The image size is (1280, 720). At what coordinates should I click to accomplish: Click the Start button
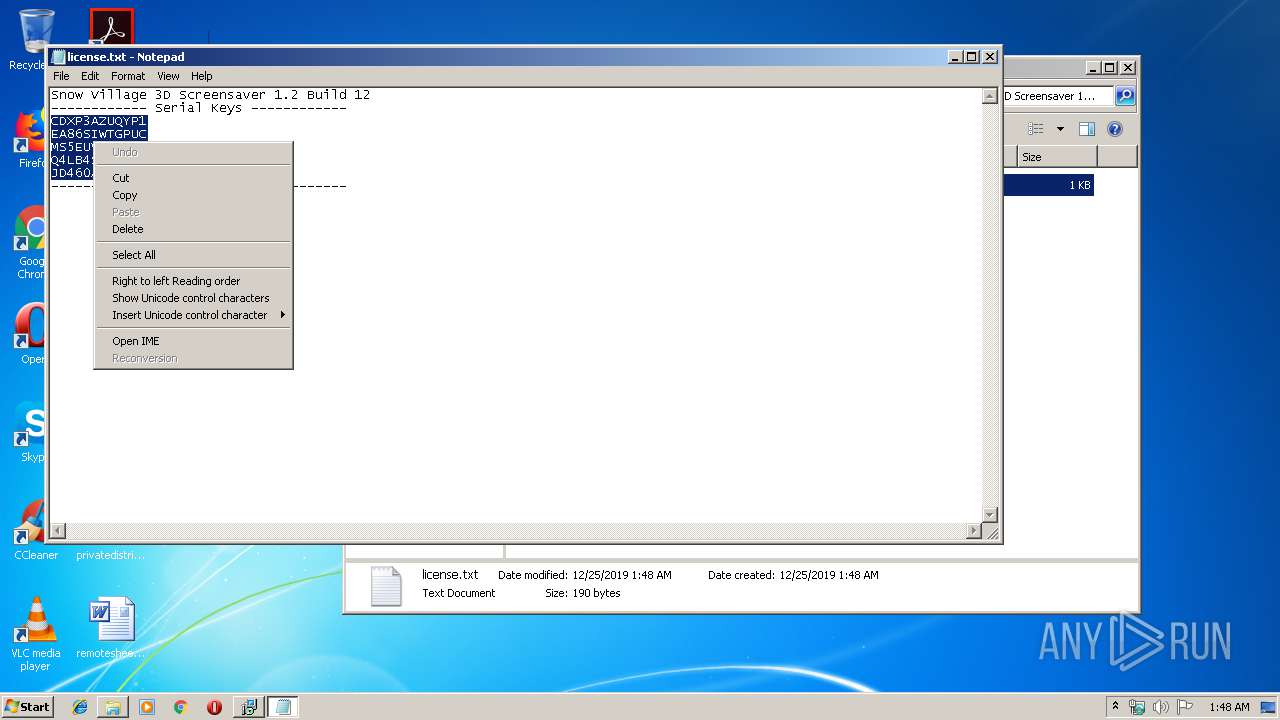[28, 706]
